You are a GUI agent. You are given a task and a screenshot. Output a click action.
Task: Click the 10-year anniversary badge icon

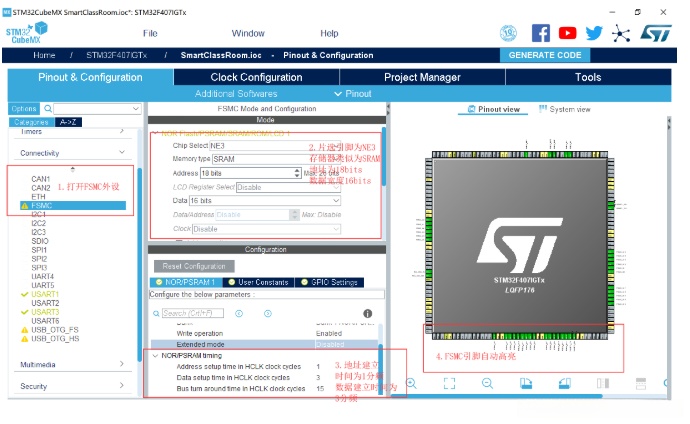[x=508, y=33]
